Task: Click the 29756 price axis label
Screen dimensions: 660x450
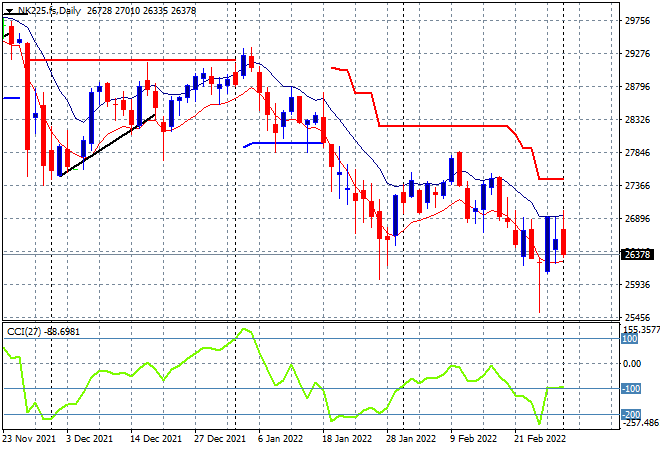Action: (x=637, y=21)
